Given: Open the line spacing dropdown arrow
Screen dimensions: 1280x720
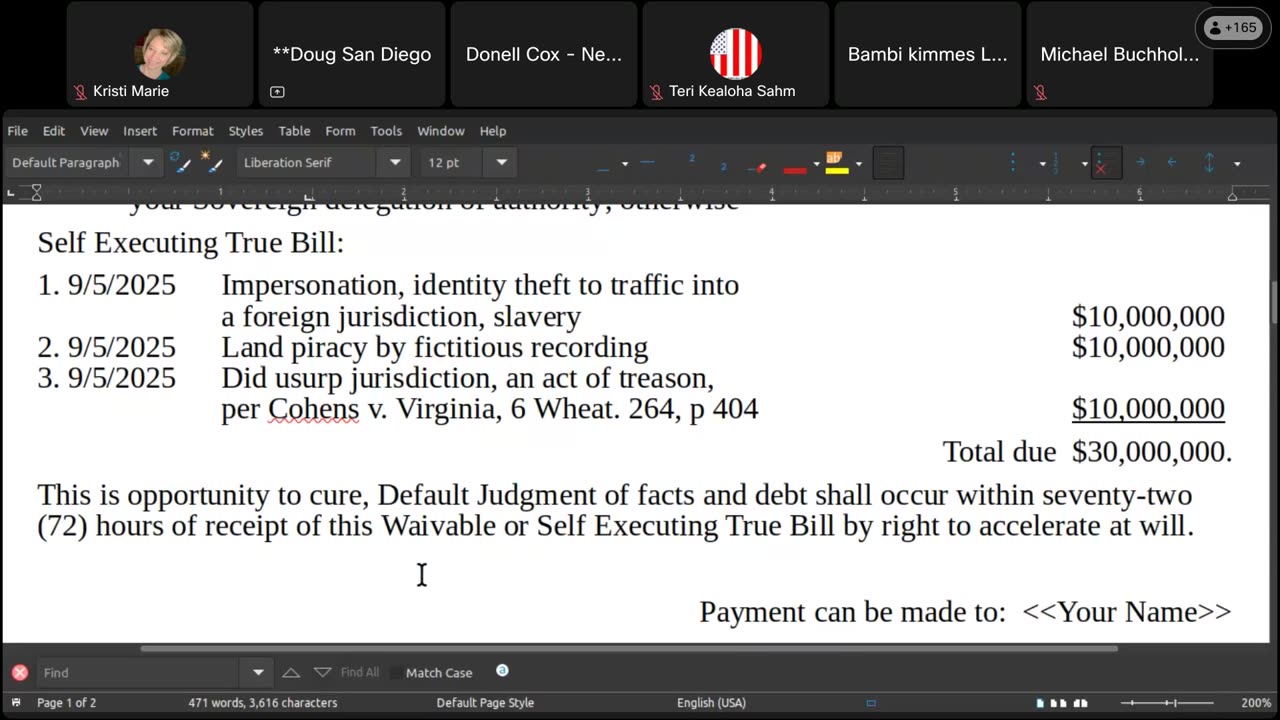Looking at the screenshot, I should click(x=1237, y=163).
